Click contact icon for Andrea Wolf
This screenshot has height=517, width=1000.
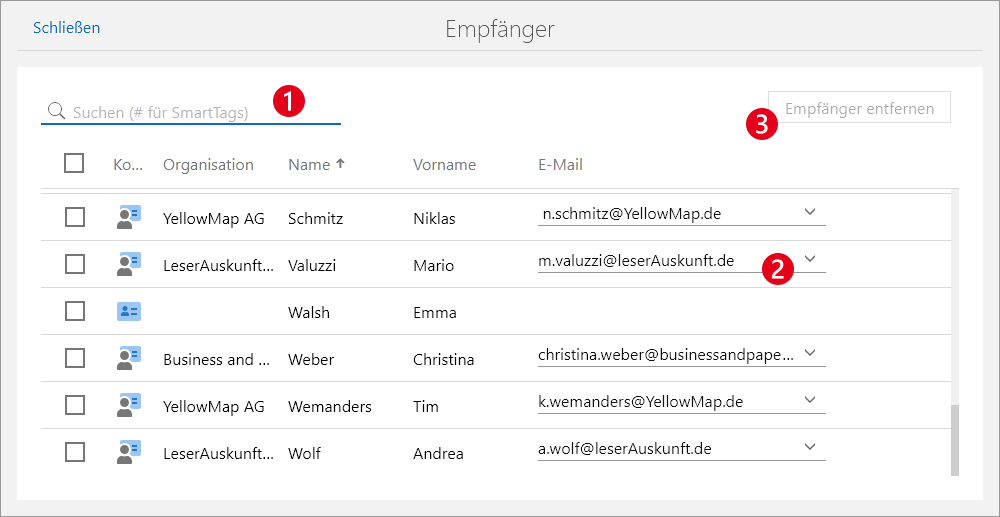[128, 452]
